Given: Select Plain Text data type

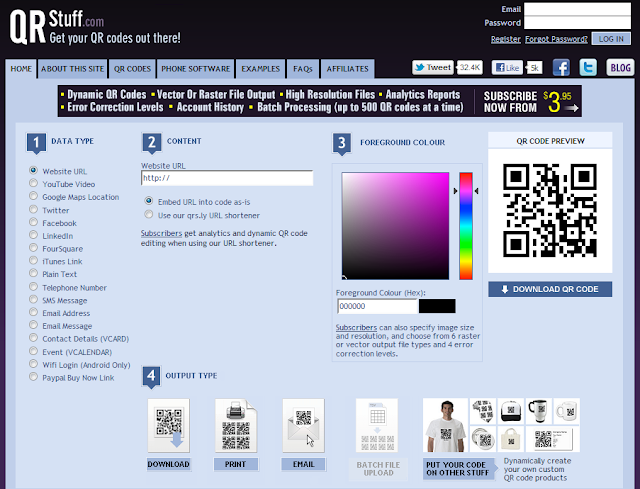Looking at the screenshot, I should coord(33,273).
